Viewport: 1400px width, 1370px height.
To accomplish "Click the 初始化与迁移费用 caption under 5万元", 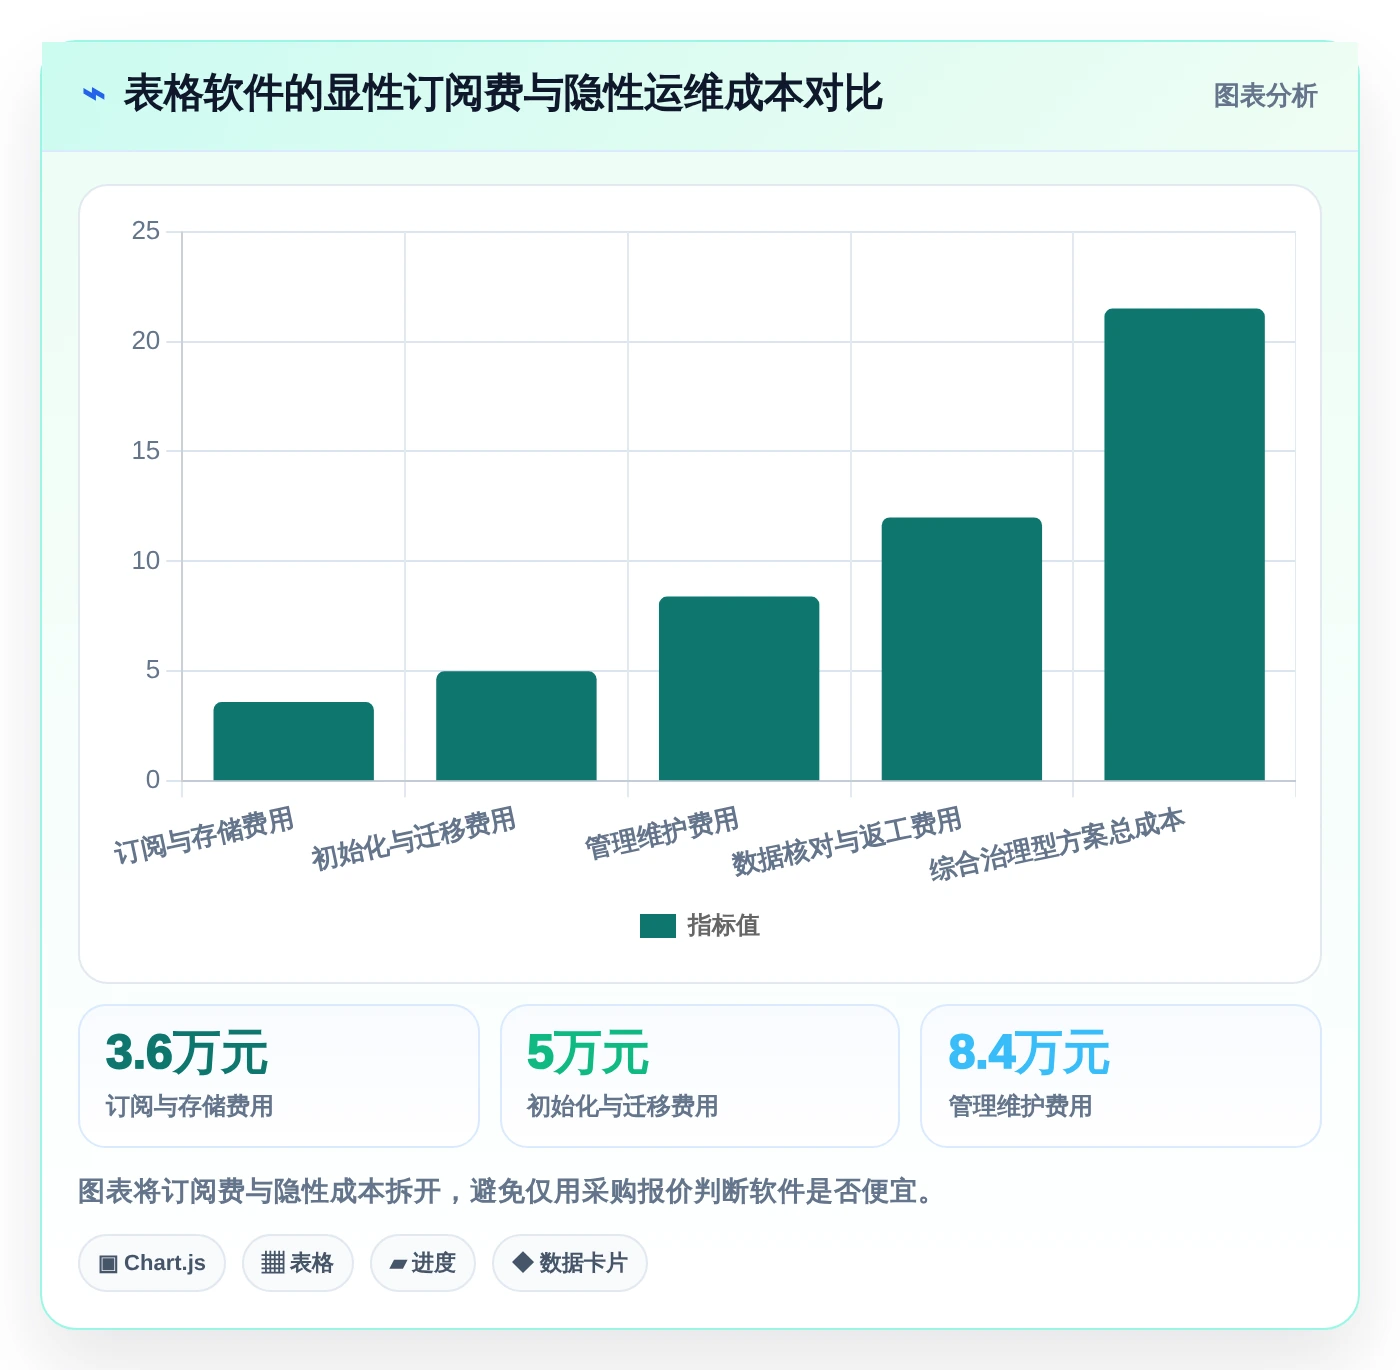I will 622,1106.
